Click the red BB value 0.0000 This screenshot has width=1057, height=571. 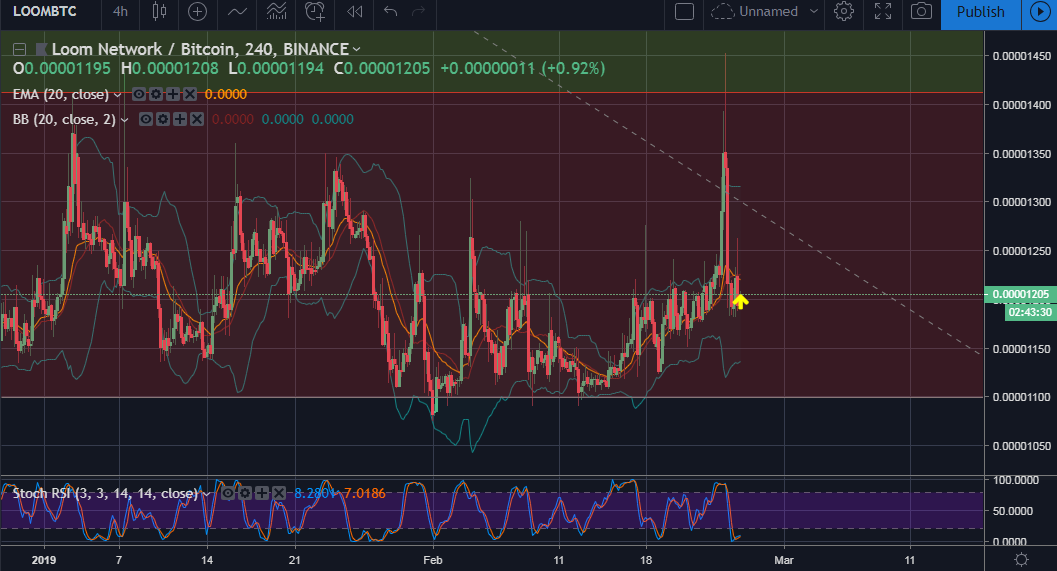(233, 119)
